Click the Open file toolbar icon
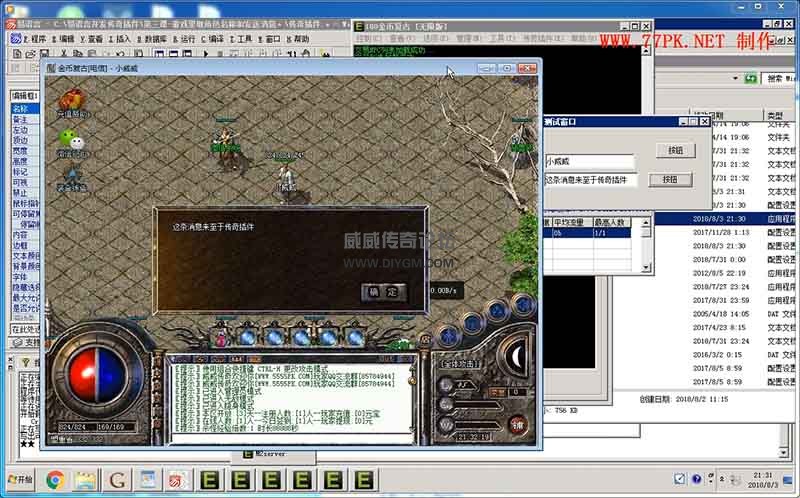Screen dimensions: 800x498 (x=31, y=53)
